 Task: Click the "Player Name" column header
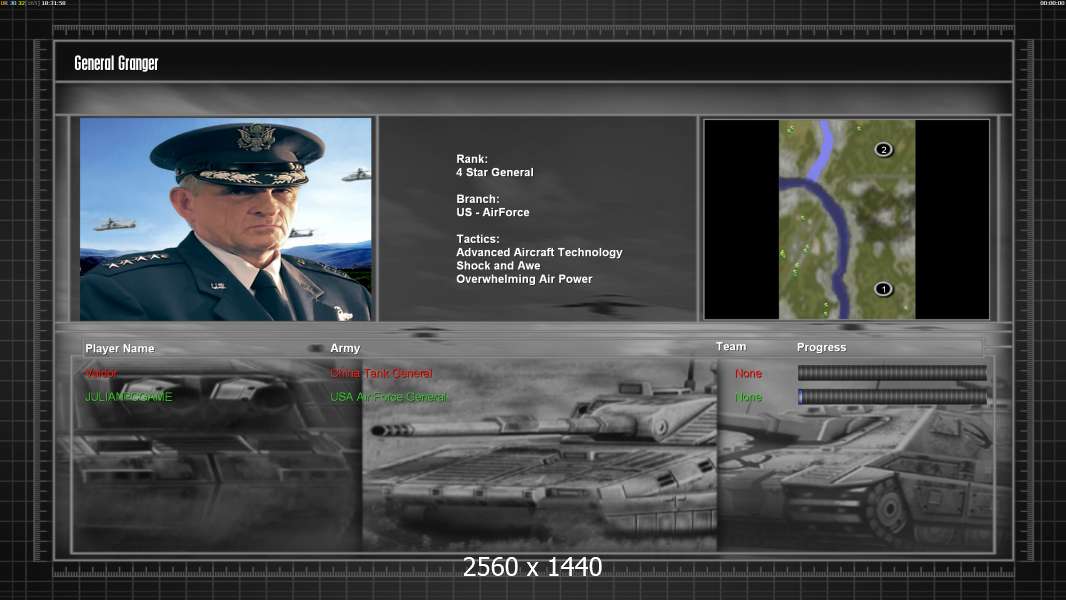coord(120,349)
